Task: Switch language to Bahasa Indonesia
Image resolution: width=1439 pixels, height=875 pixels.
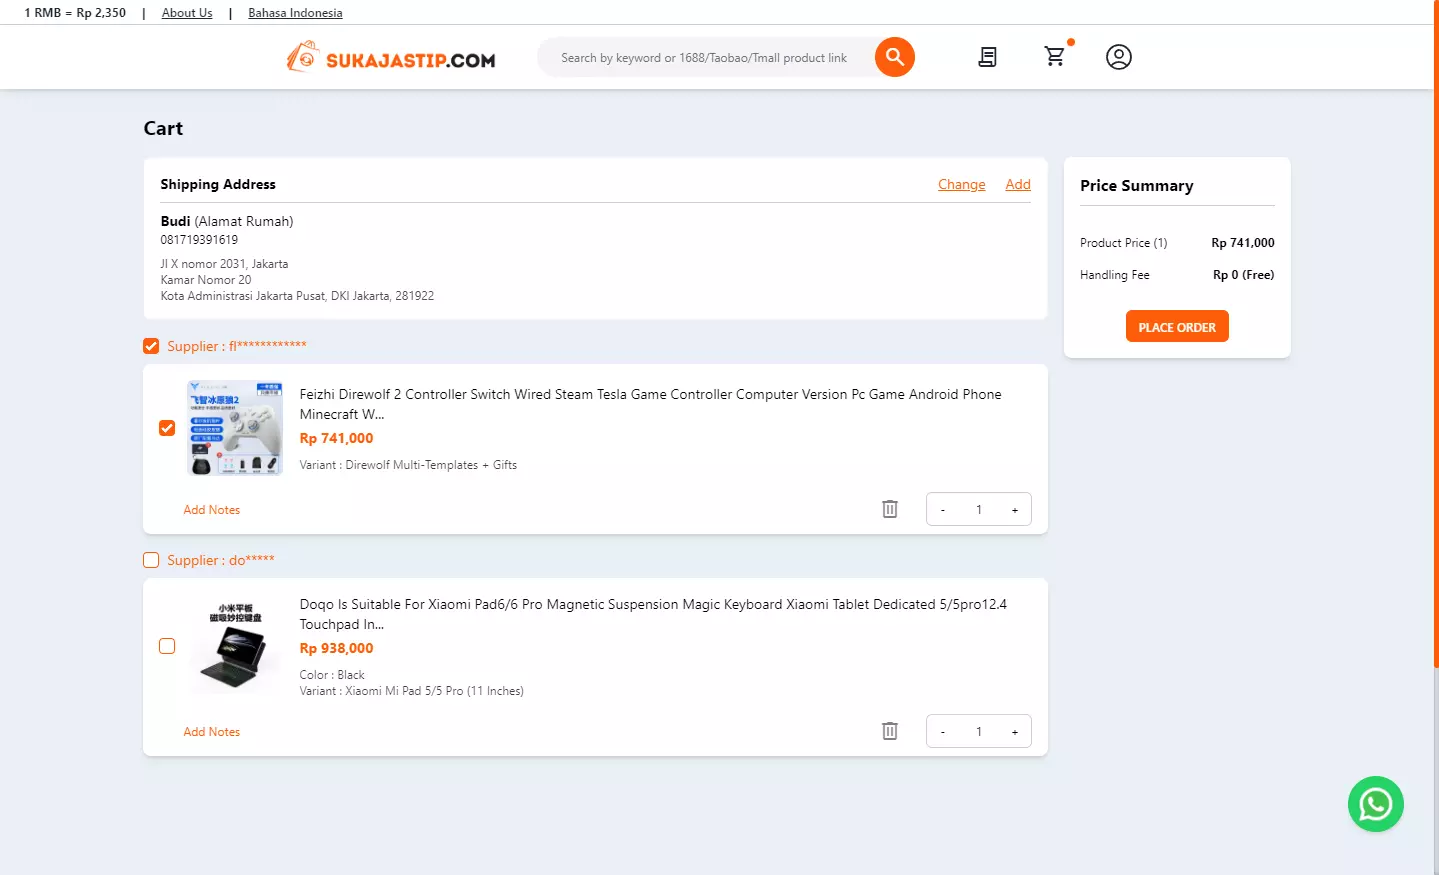Action: click(295, 13)
